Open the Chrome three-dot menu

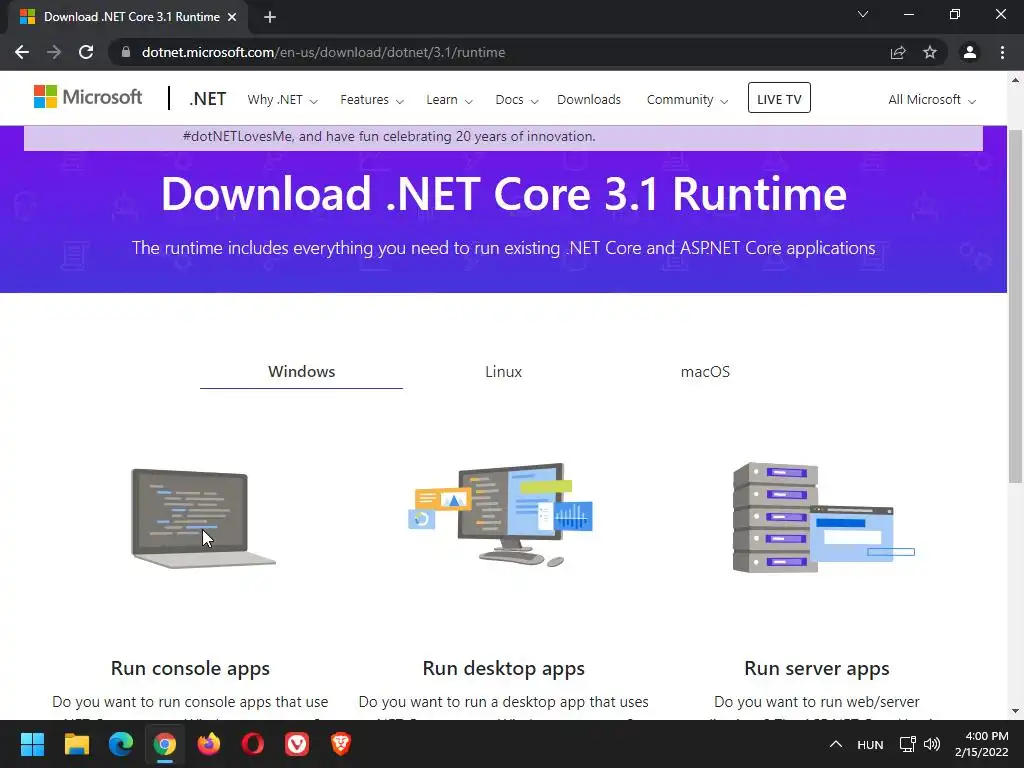pos(1002,52)
